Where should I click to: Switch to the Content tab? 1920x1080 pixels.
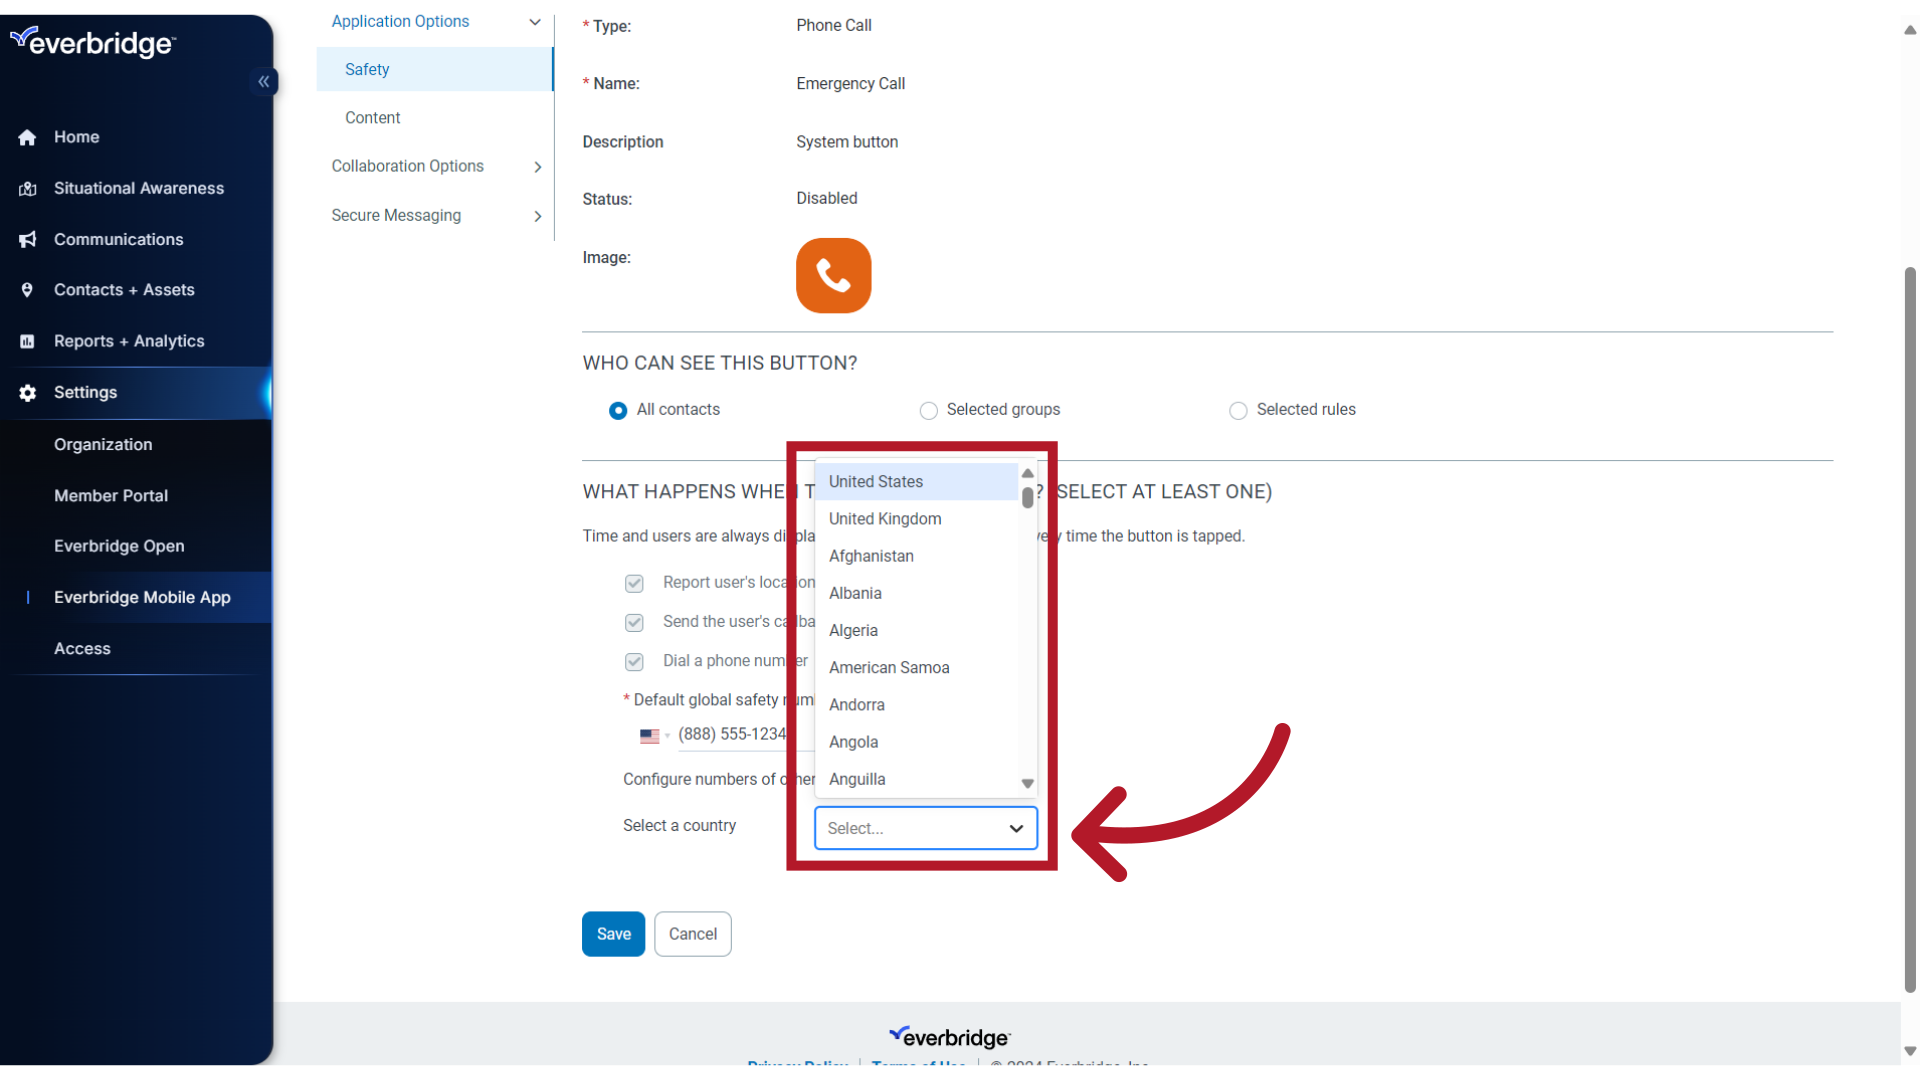pos(372,117)
